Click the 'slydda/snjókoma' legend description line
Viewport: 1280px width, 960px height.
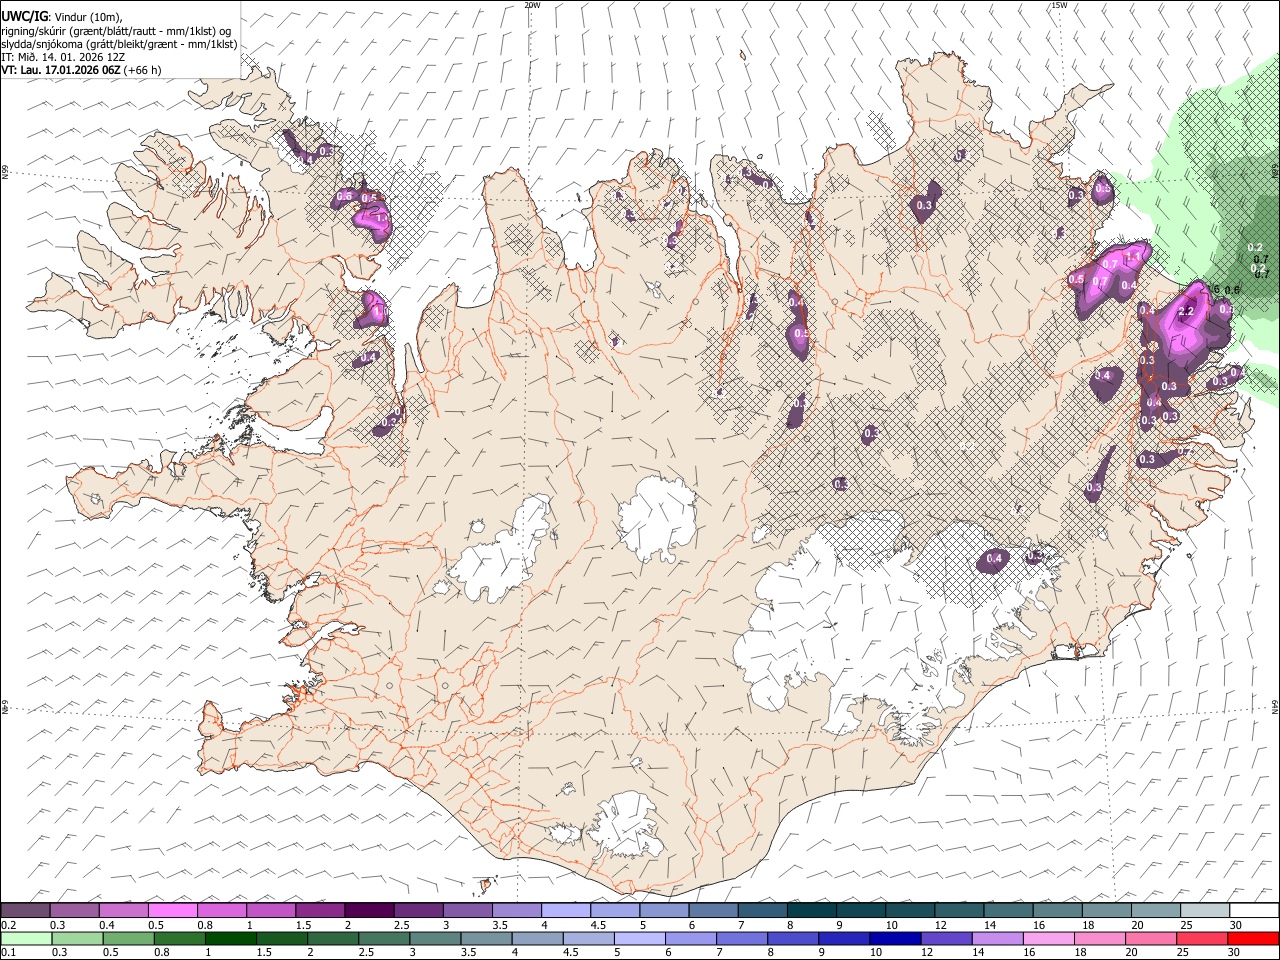click(120, 43)
